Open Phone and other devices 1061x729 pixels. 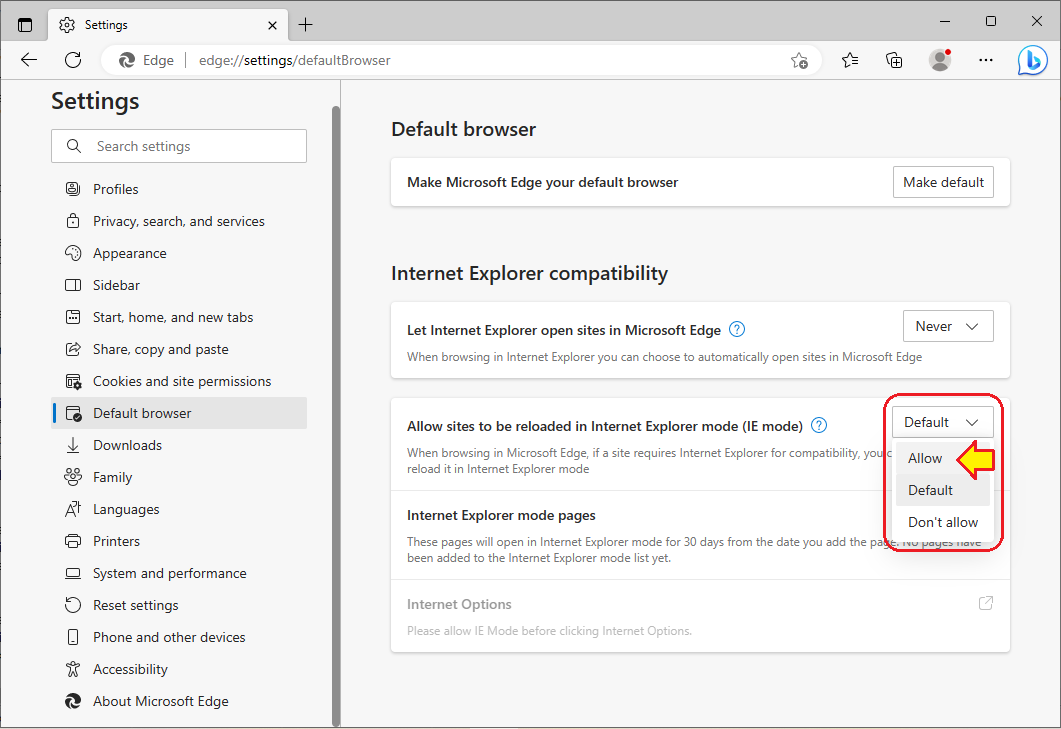coord(179,637)
